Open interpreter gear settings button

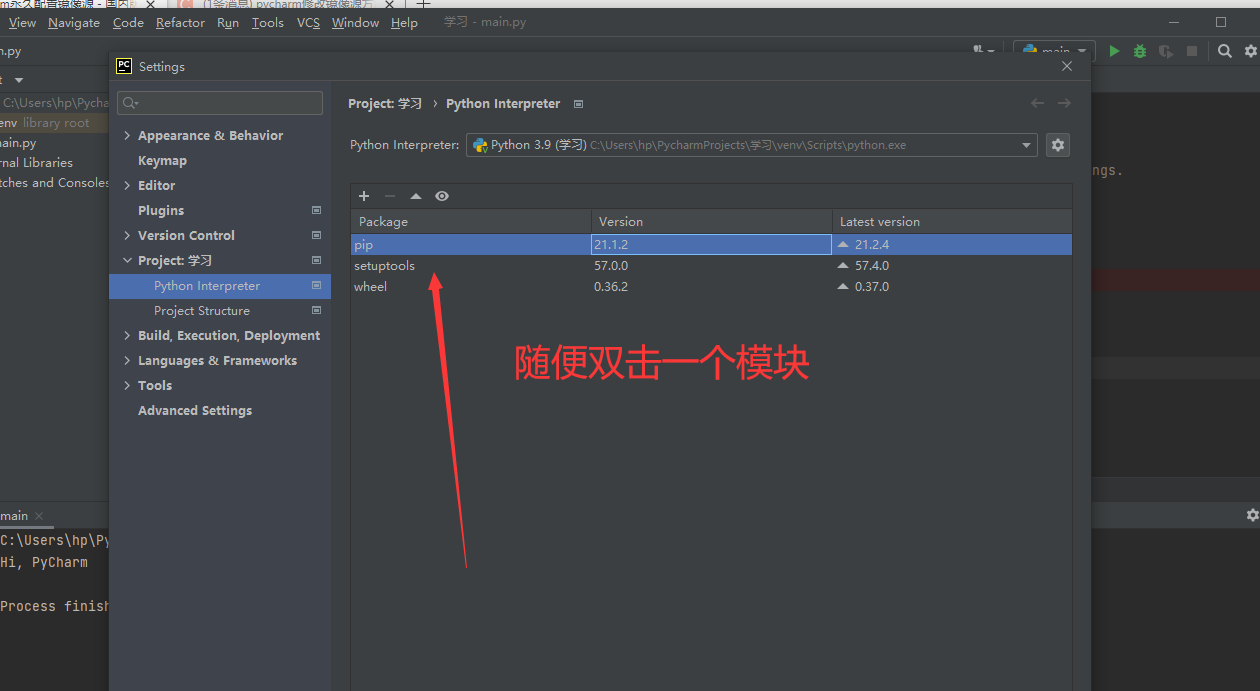click(1057, 145)
